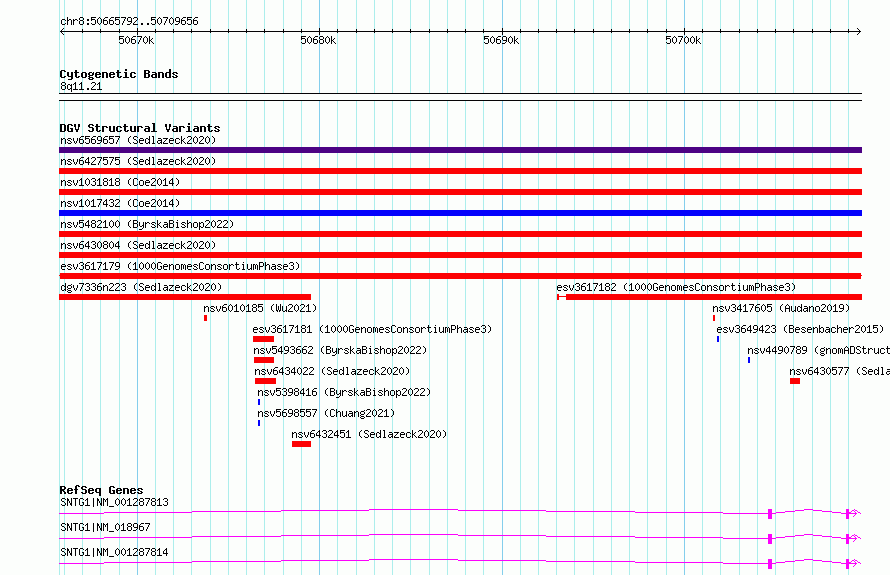Open nsv5698557 (Chuang2021) label

[x=326, y=413]
